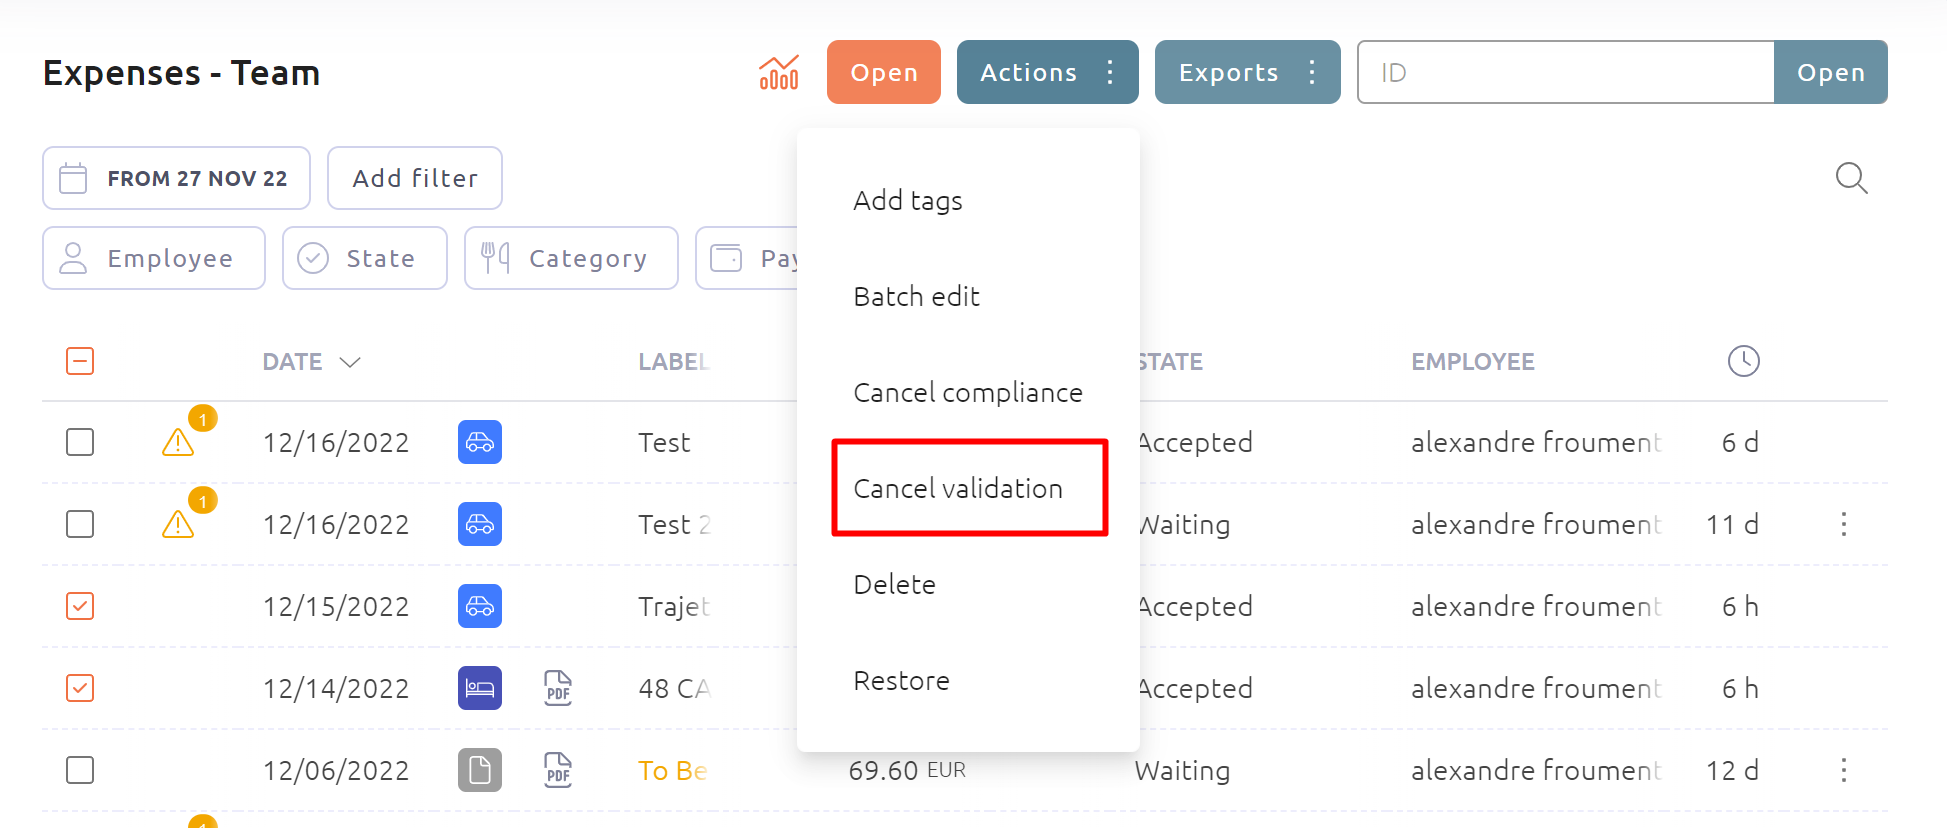Uncheck the Trajet row checkbox
Image resolution: width=1947 pixels, height=828 pixels.
pos(80,606)
